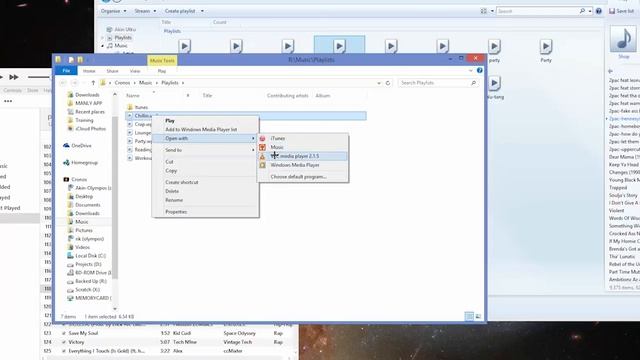Click Save list in Media Player
The width and height of the screenshot is (640, 360).
pyautogui.click(x=622, y=11)
